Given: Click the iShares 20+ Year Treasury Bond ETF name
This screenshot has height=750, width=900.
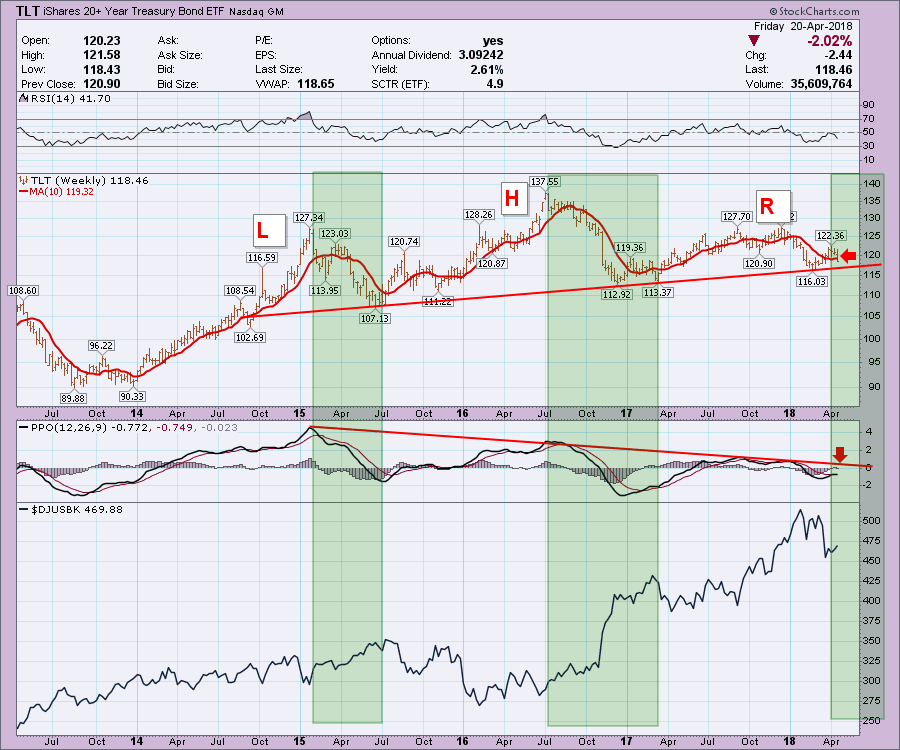Looking at the screenshot, I should point(134,11).
